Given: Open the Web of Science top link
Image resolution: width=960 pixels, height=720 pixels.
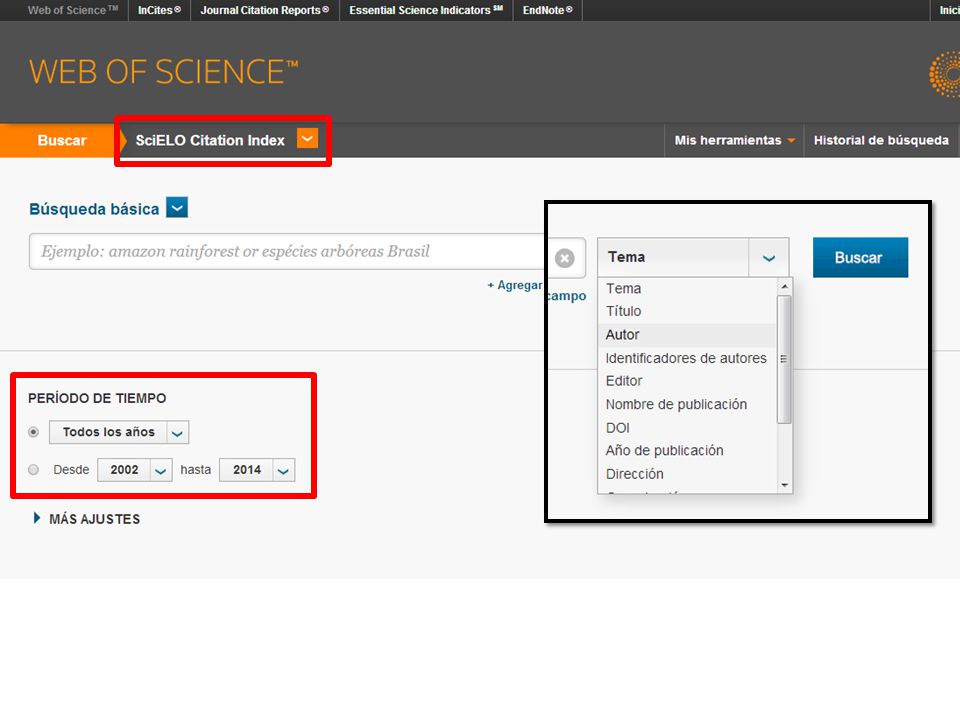Looking at the screenshot, I should coord(72,10).
